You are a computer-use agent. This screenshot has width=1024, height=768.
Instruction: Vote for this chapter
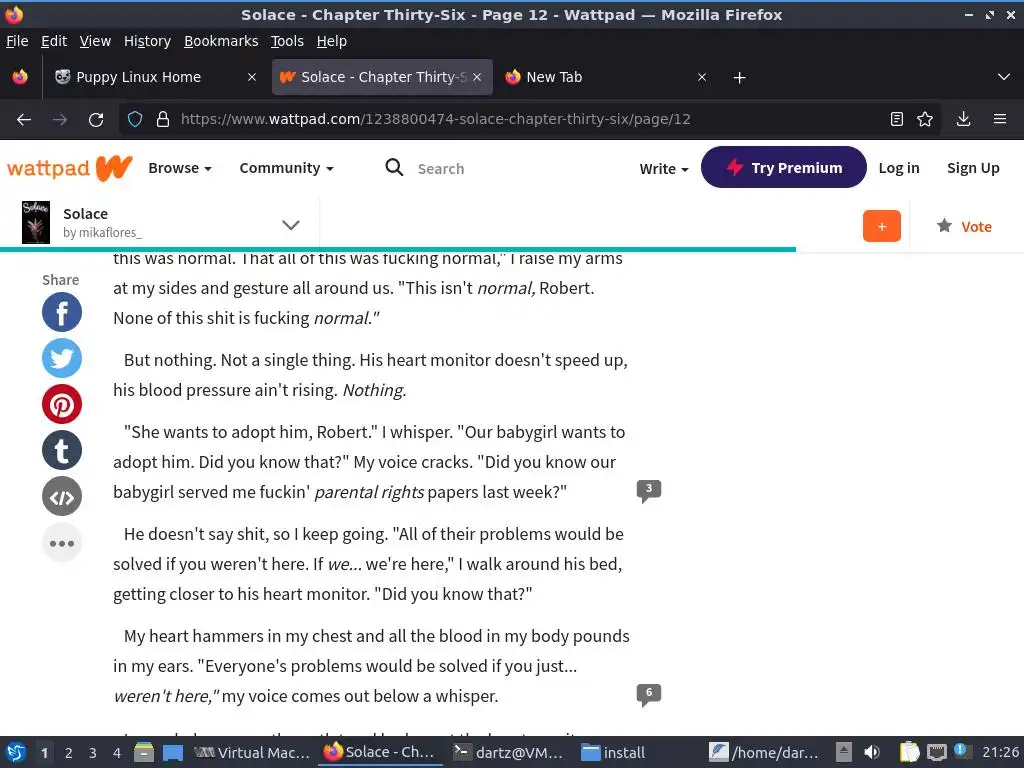tap(964, 226)
